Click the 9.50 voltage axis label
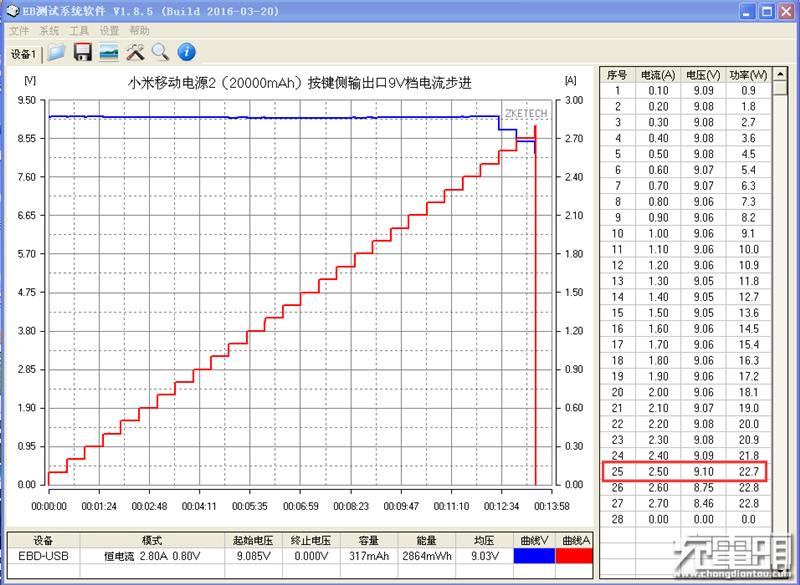 [27, 100]
